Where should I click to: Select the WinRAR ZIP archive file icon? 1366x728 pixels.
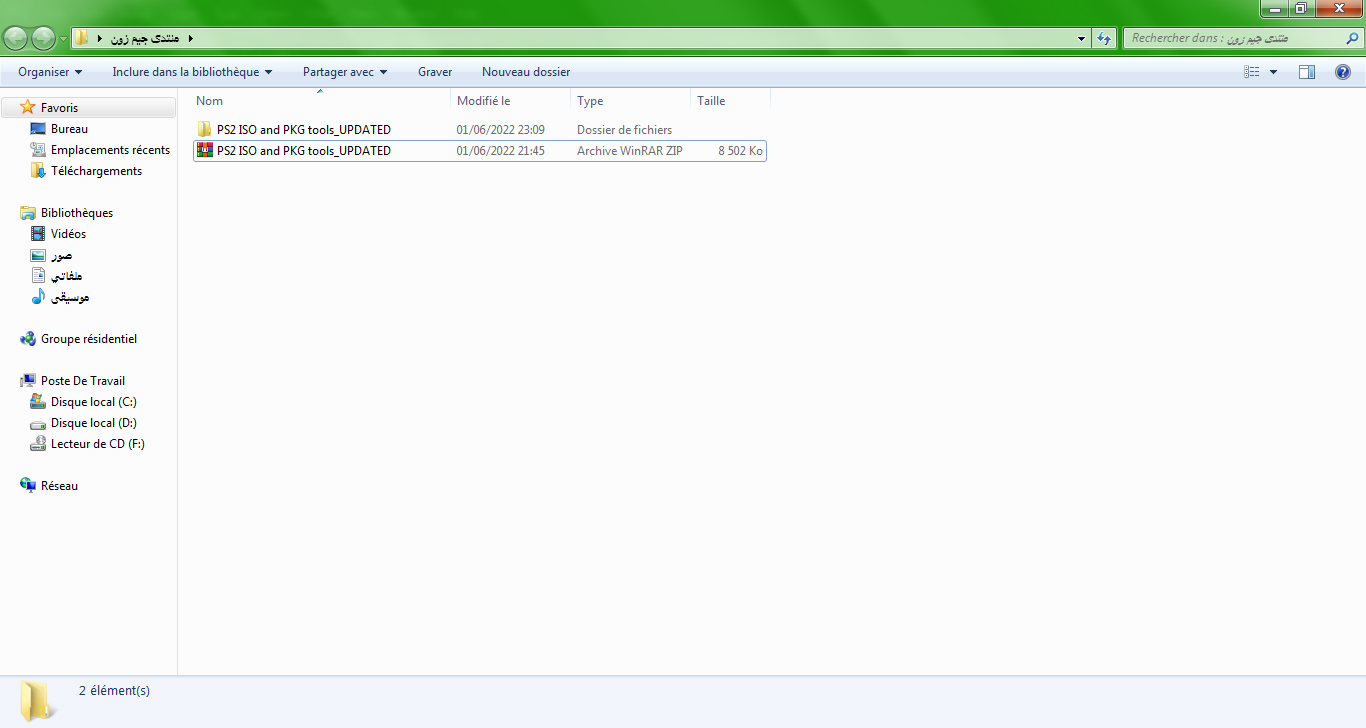point(205,151)
